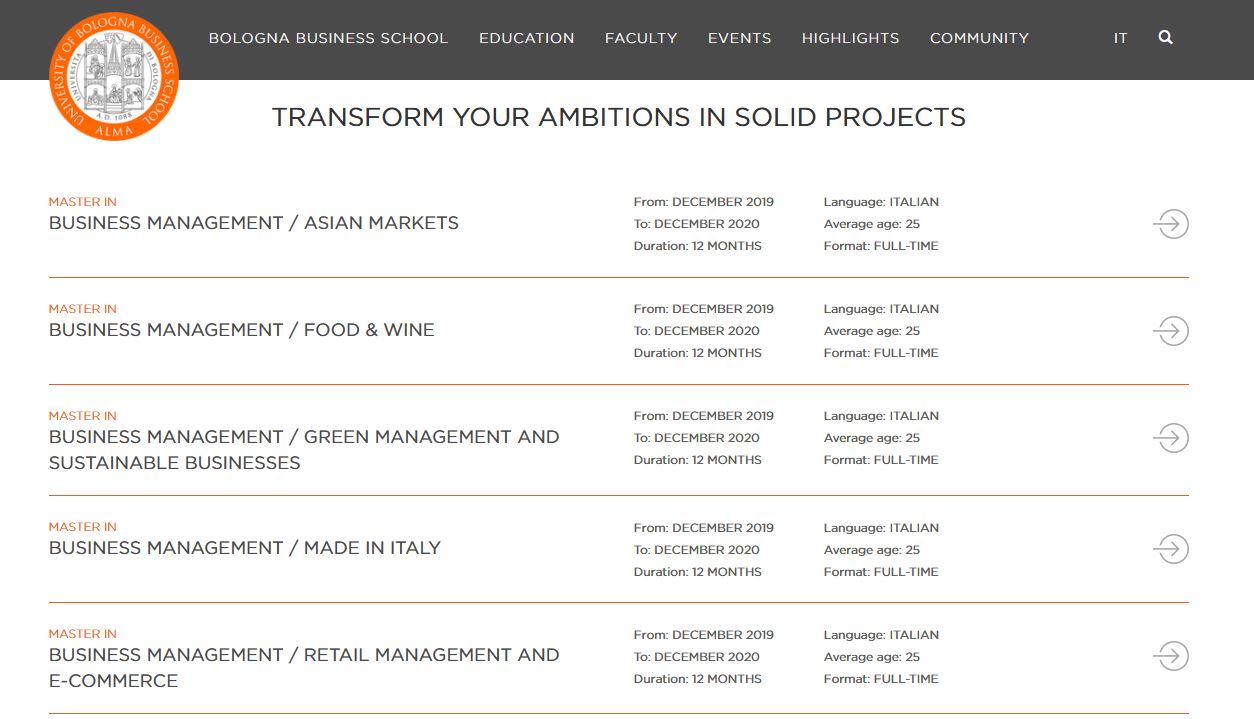Open the Bologna Business School menu
The width and height of the screenshot is (1254, 719).
(328, 38)
